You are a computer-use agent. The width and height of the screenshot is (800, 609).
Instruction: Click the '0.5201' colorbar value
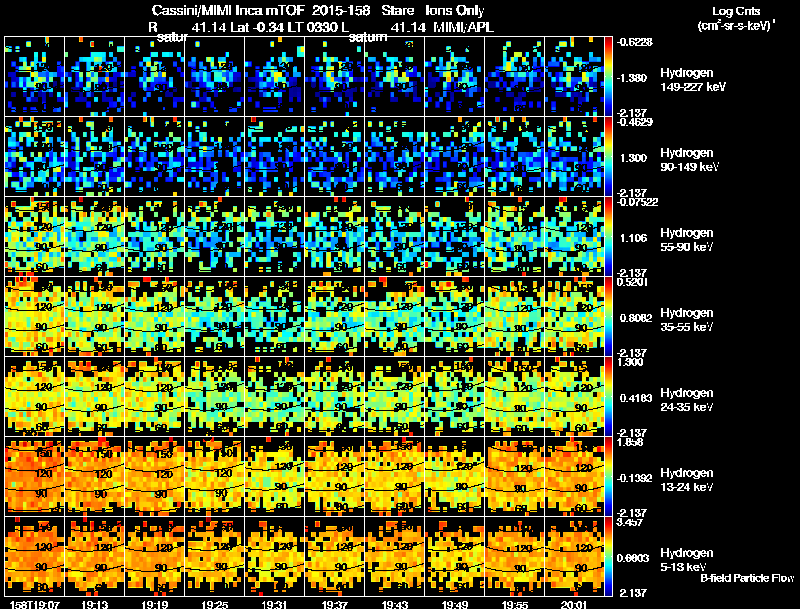(633, 283)
